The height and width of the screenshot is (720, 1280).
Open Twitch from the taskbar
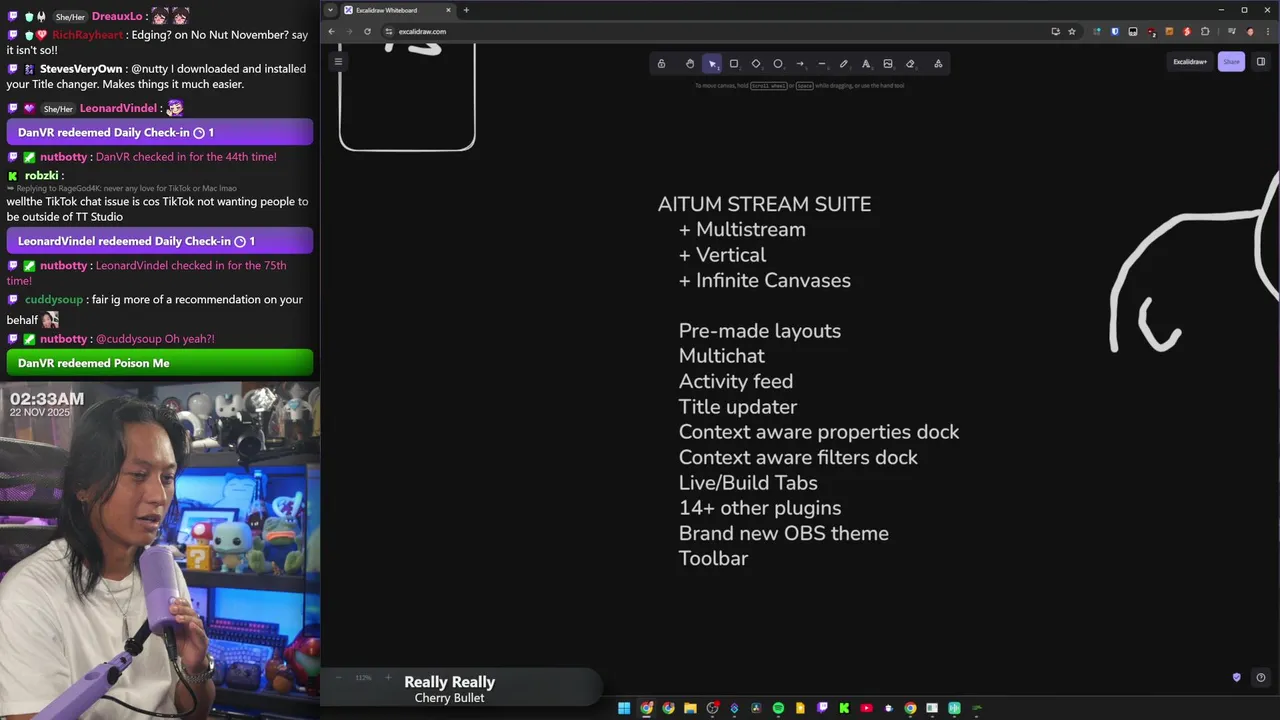point(822,708)
